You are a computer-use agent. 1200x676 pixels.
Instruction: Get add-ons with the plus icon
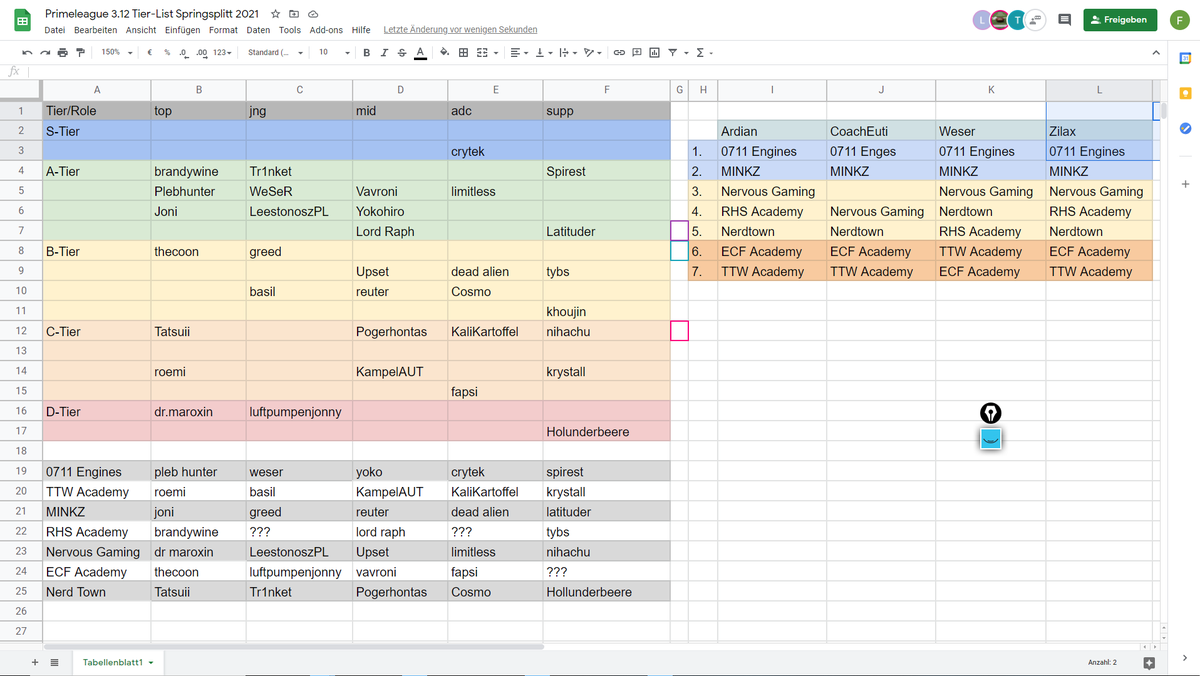[x=1185, y=184]
